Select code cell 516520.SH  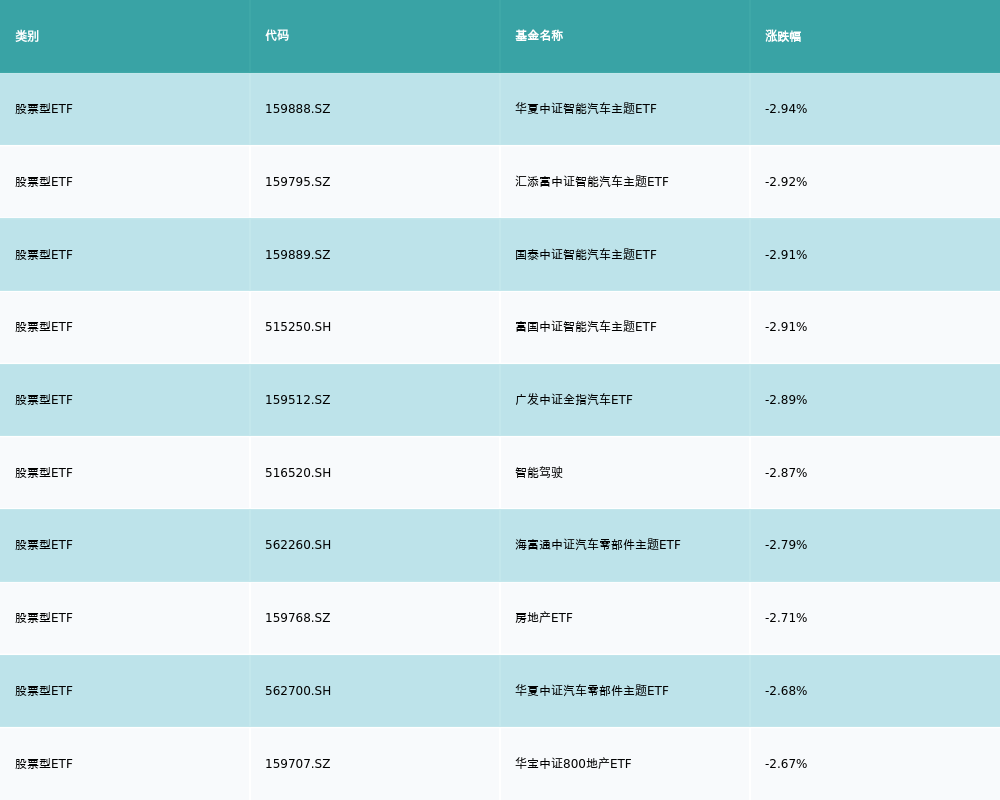298,473
